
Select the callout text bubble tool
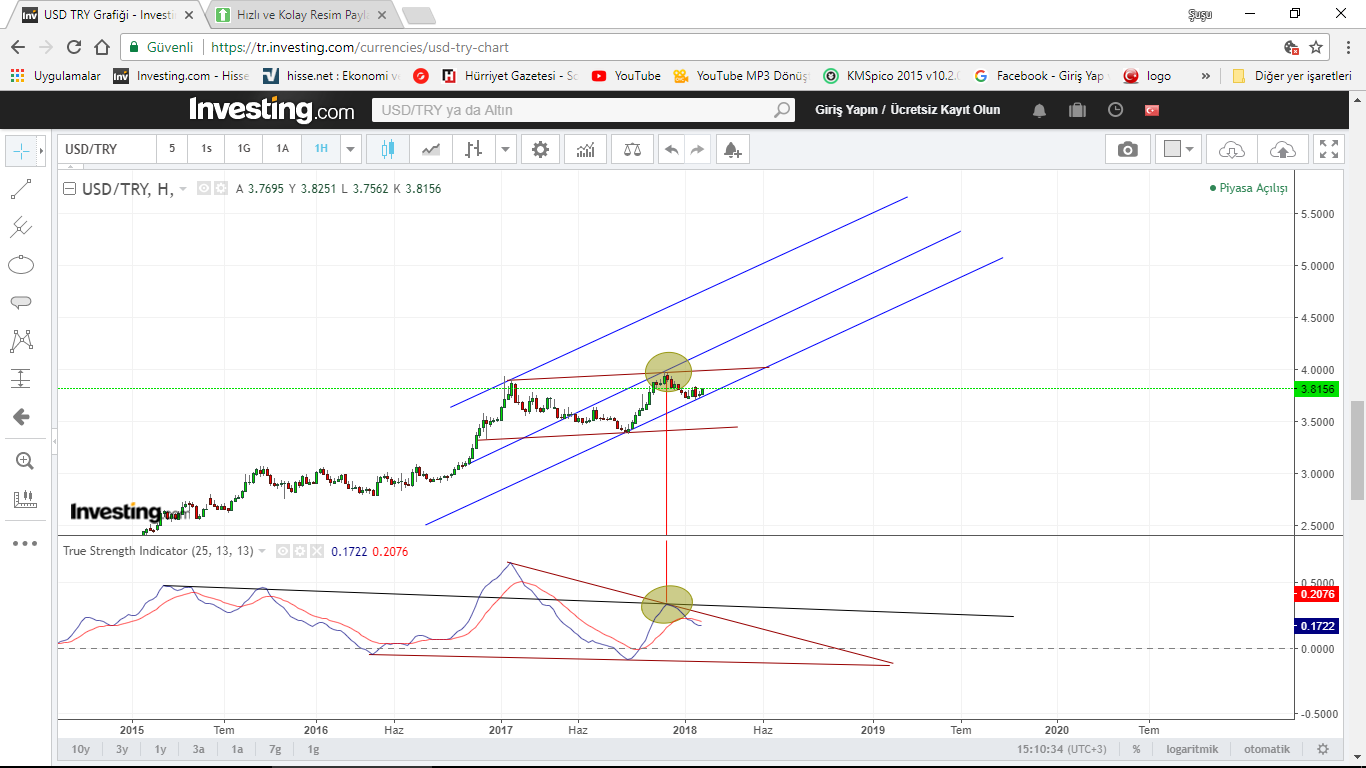[x=21, y=302]
